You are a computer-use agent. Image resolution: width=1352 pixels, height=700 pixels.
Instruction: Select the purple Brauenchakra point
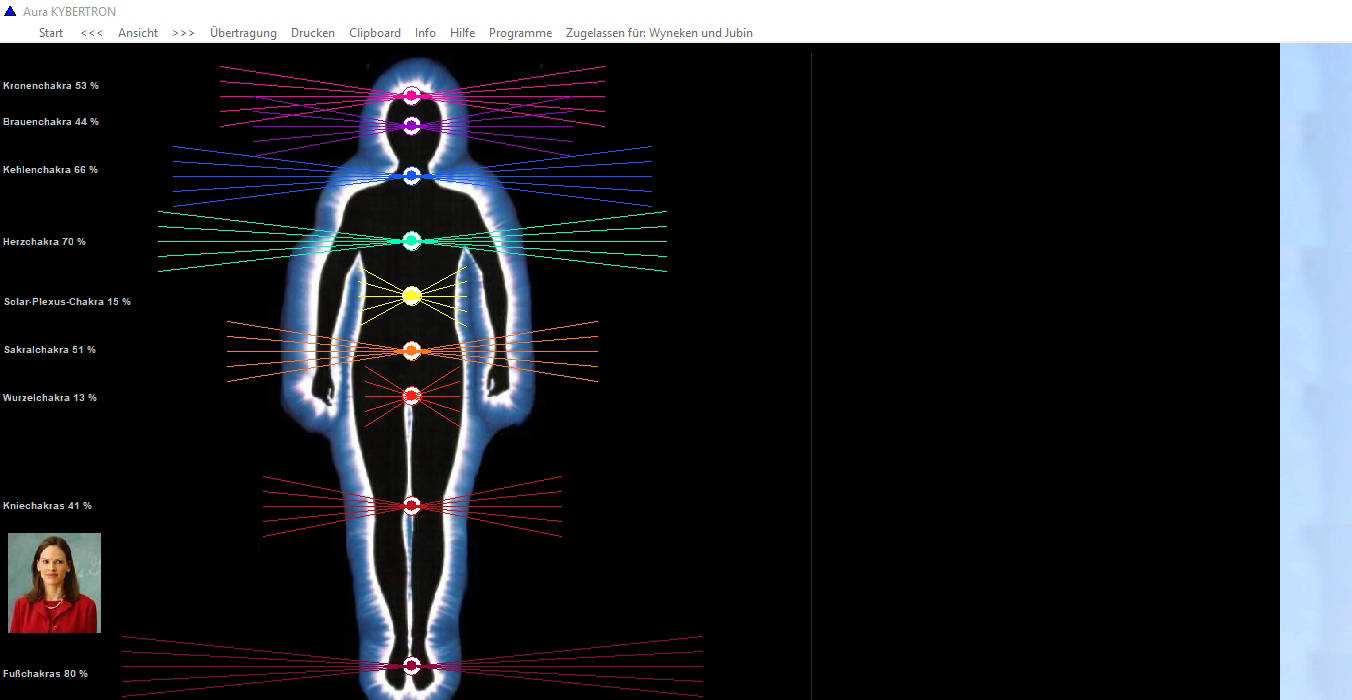click(x=411, y=125)
